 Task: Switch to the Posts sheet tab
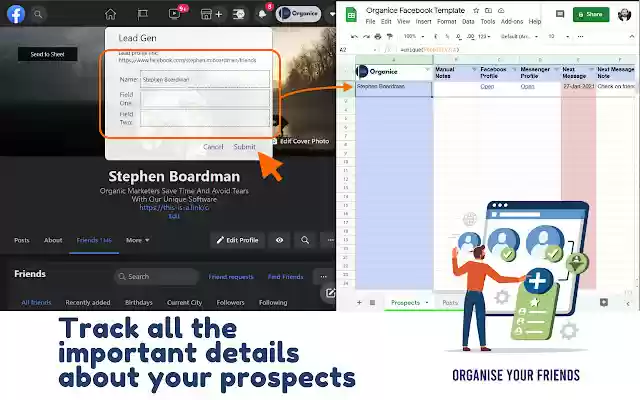coord(450,302)
